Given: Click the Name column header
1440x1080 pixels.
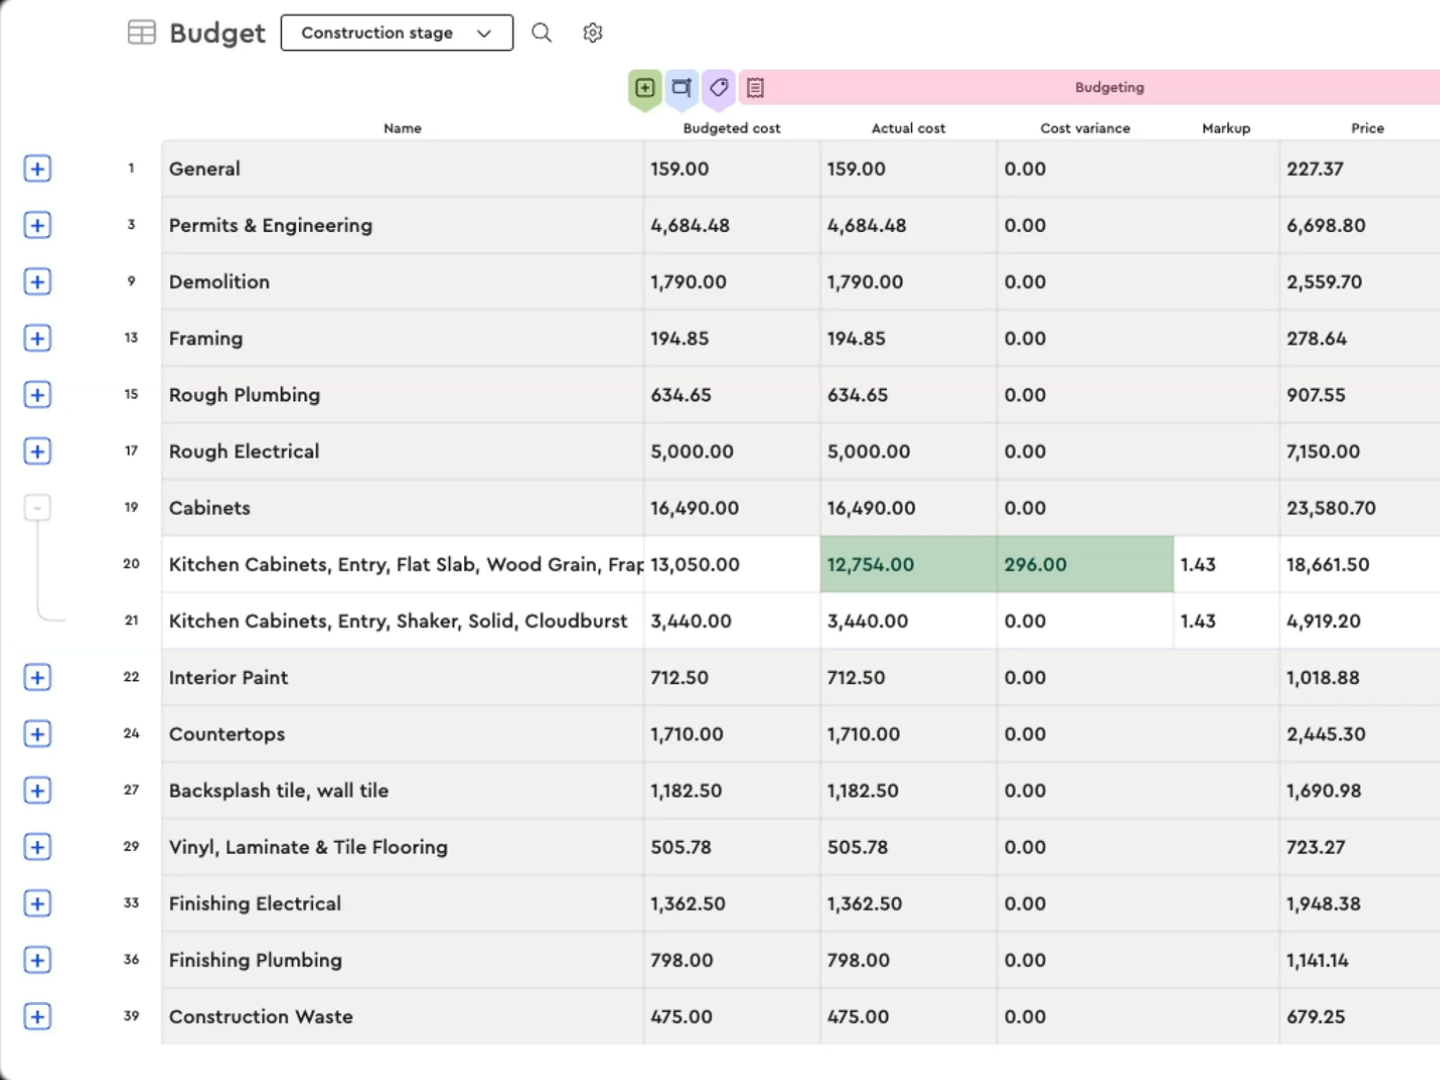Looking at the screenshot, I should [402, 128].
